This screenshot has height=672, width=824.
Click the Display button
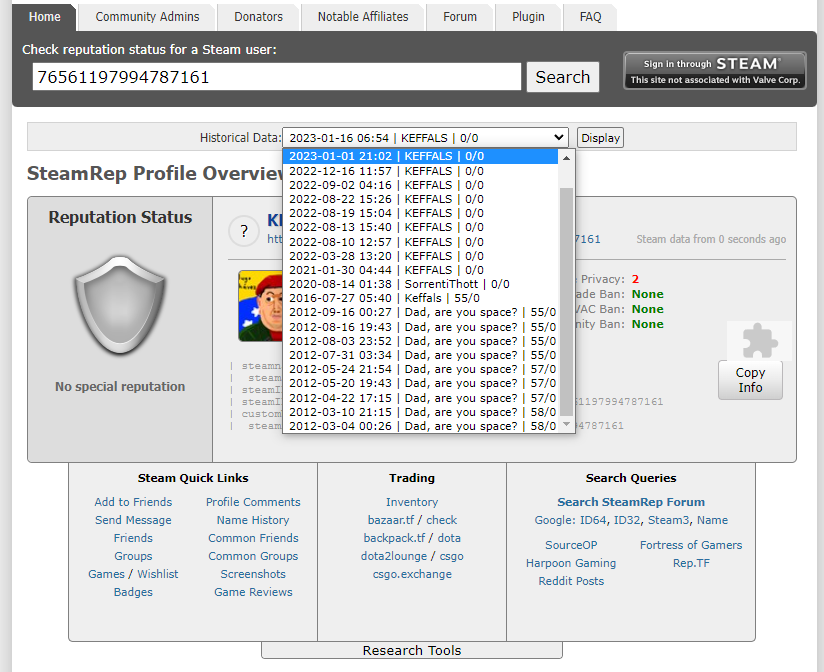coord(600,138)
